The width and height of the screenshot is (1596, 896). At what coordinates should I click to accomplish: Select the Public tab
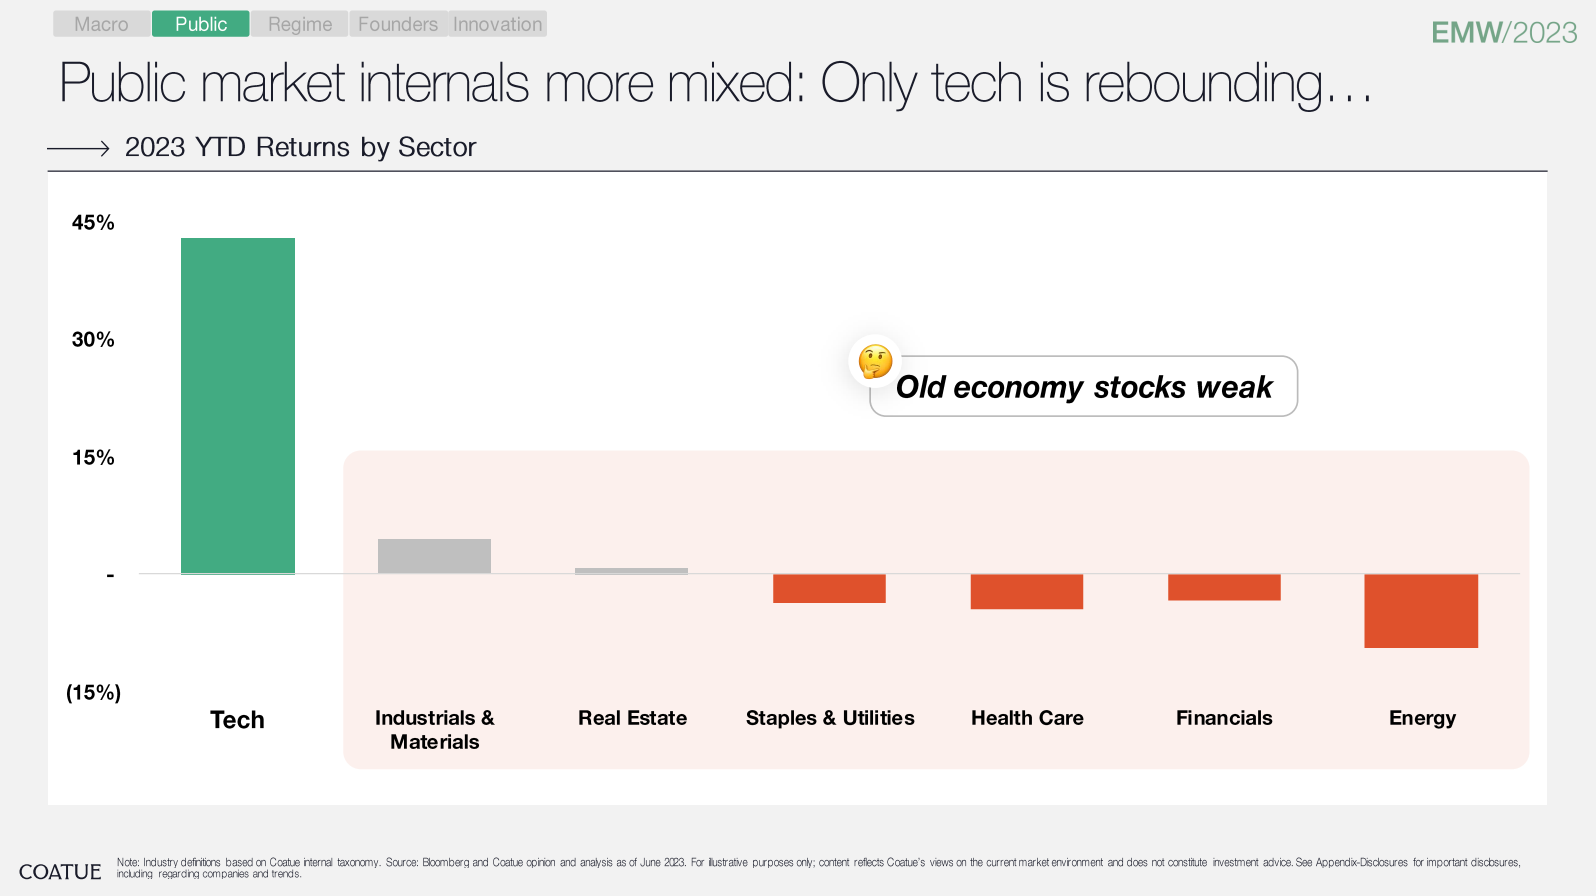[x=201, y=24]
